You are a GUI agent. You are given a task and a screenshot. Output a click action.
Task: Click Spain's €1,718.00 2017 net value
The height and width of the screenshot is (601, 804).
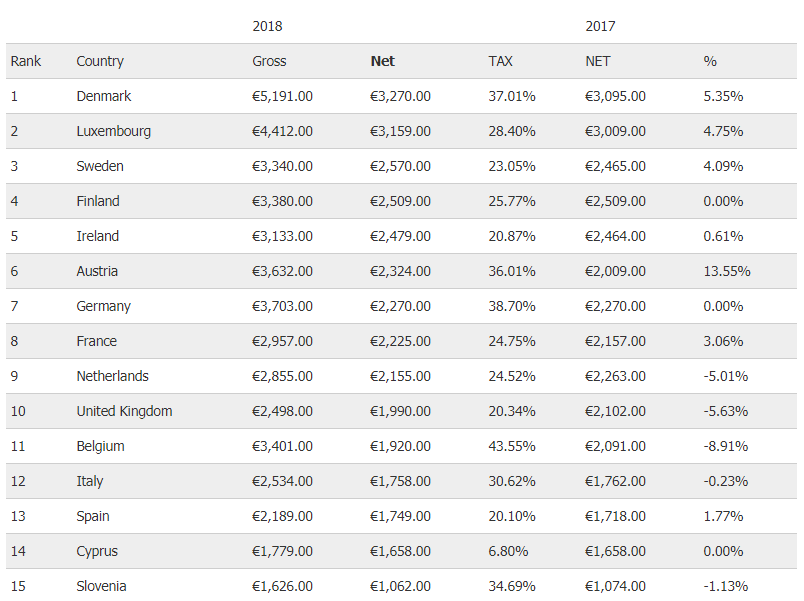pyautogui.click(x=615, y=516)
